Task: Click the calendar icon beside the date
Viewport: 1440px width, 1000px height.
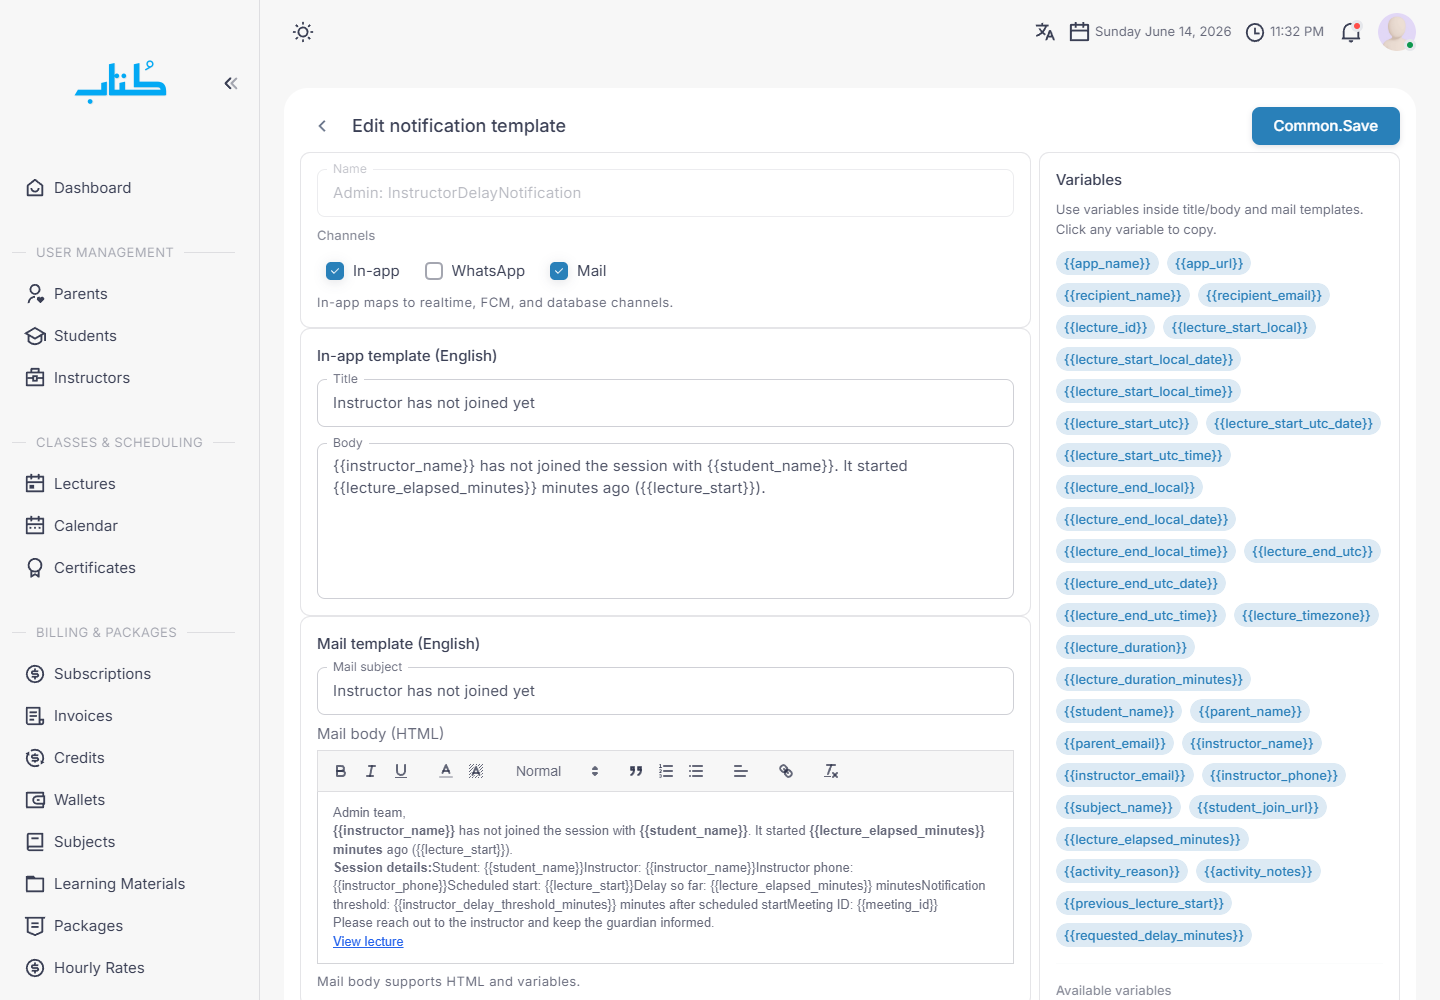Action: [x=1079, y=32]
